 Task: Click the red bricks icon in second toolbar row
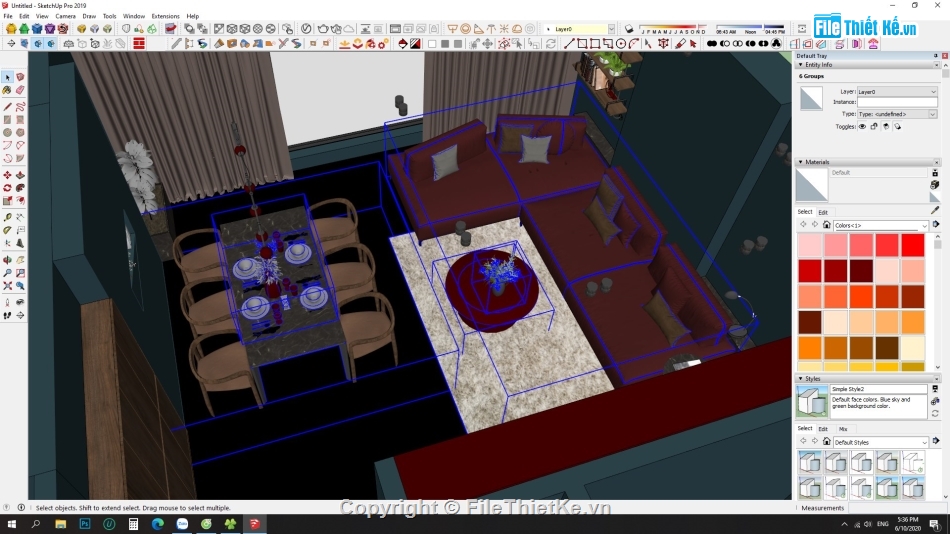(139, 44)
